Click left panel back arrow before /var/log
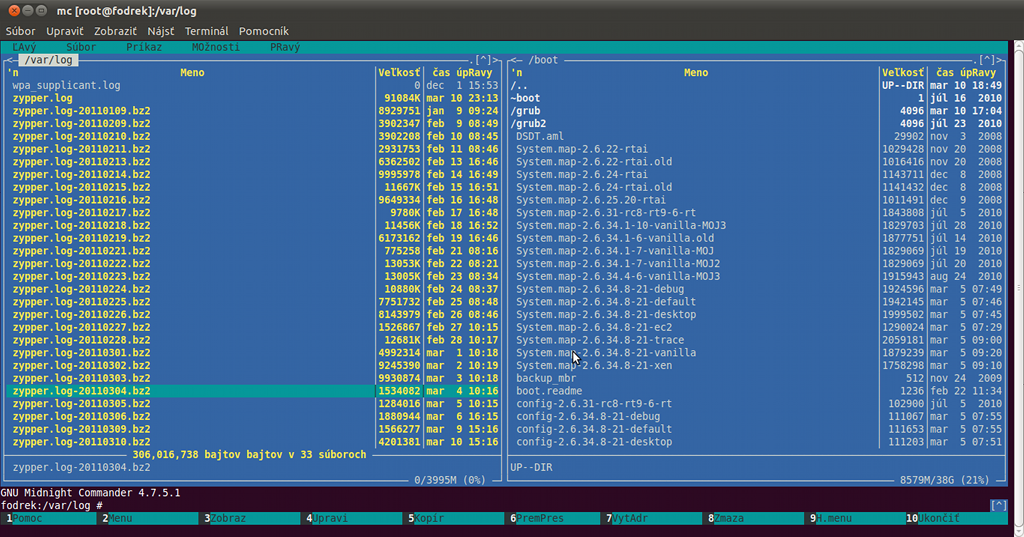The image size is (1024, 537). coord(10,60)
